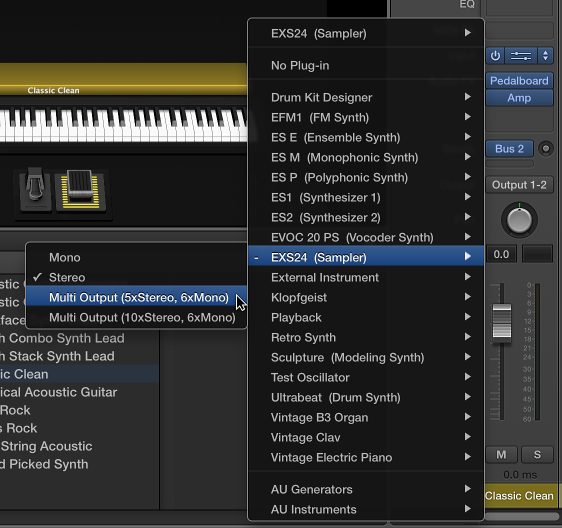Click the on-screen piano keyboard

point(124,125)
